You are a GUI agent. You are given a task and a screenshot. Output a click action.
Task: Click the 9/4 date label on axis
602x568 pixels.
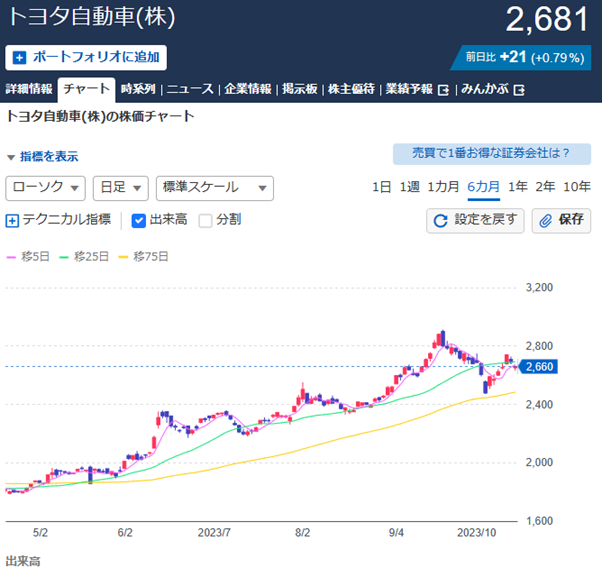[x=396, y=533]
